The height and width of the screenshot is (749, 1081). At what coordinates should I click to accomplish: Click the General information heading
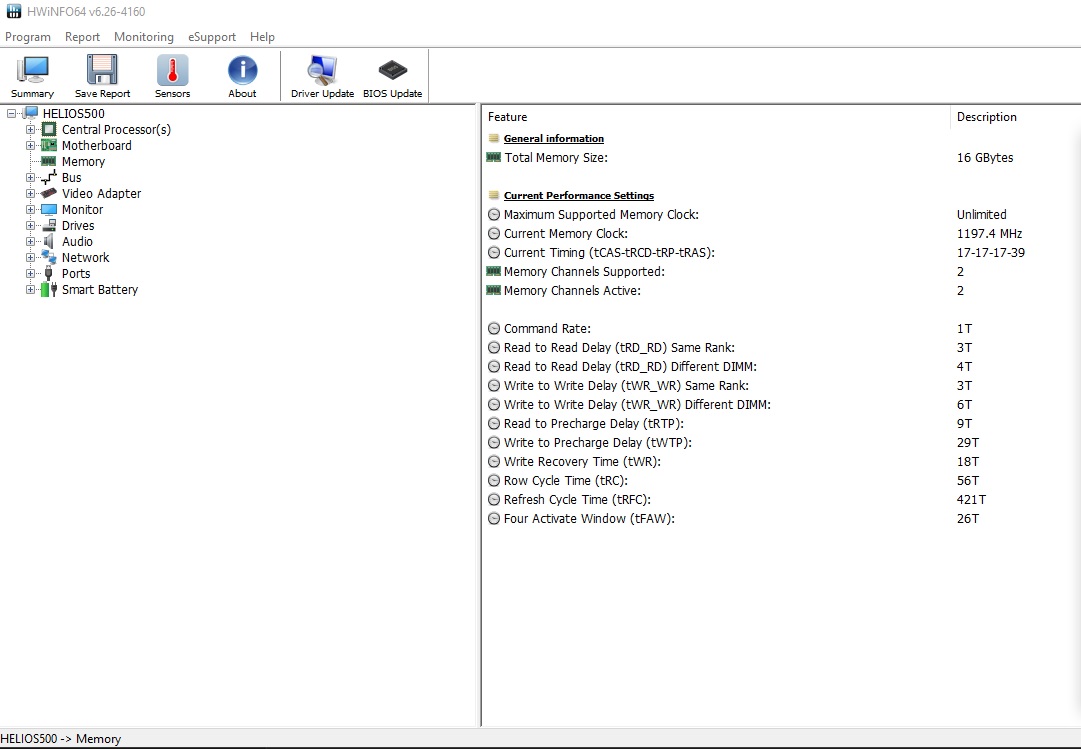coord(554,138)
